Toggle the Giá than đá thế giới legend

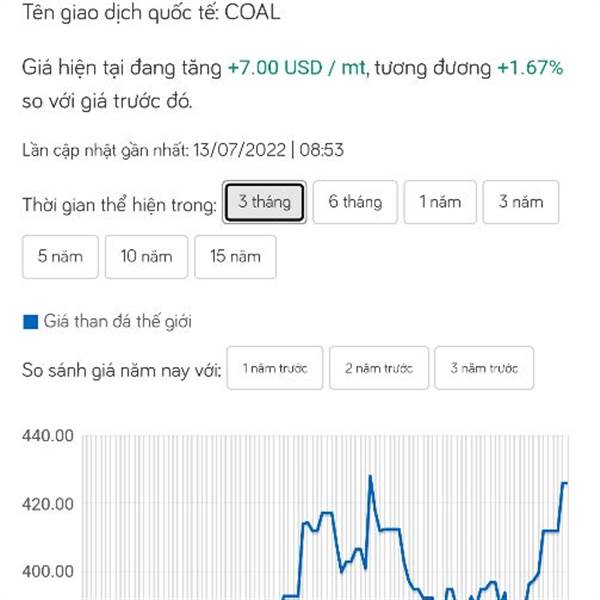tap(117, 321)
